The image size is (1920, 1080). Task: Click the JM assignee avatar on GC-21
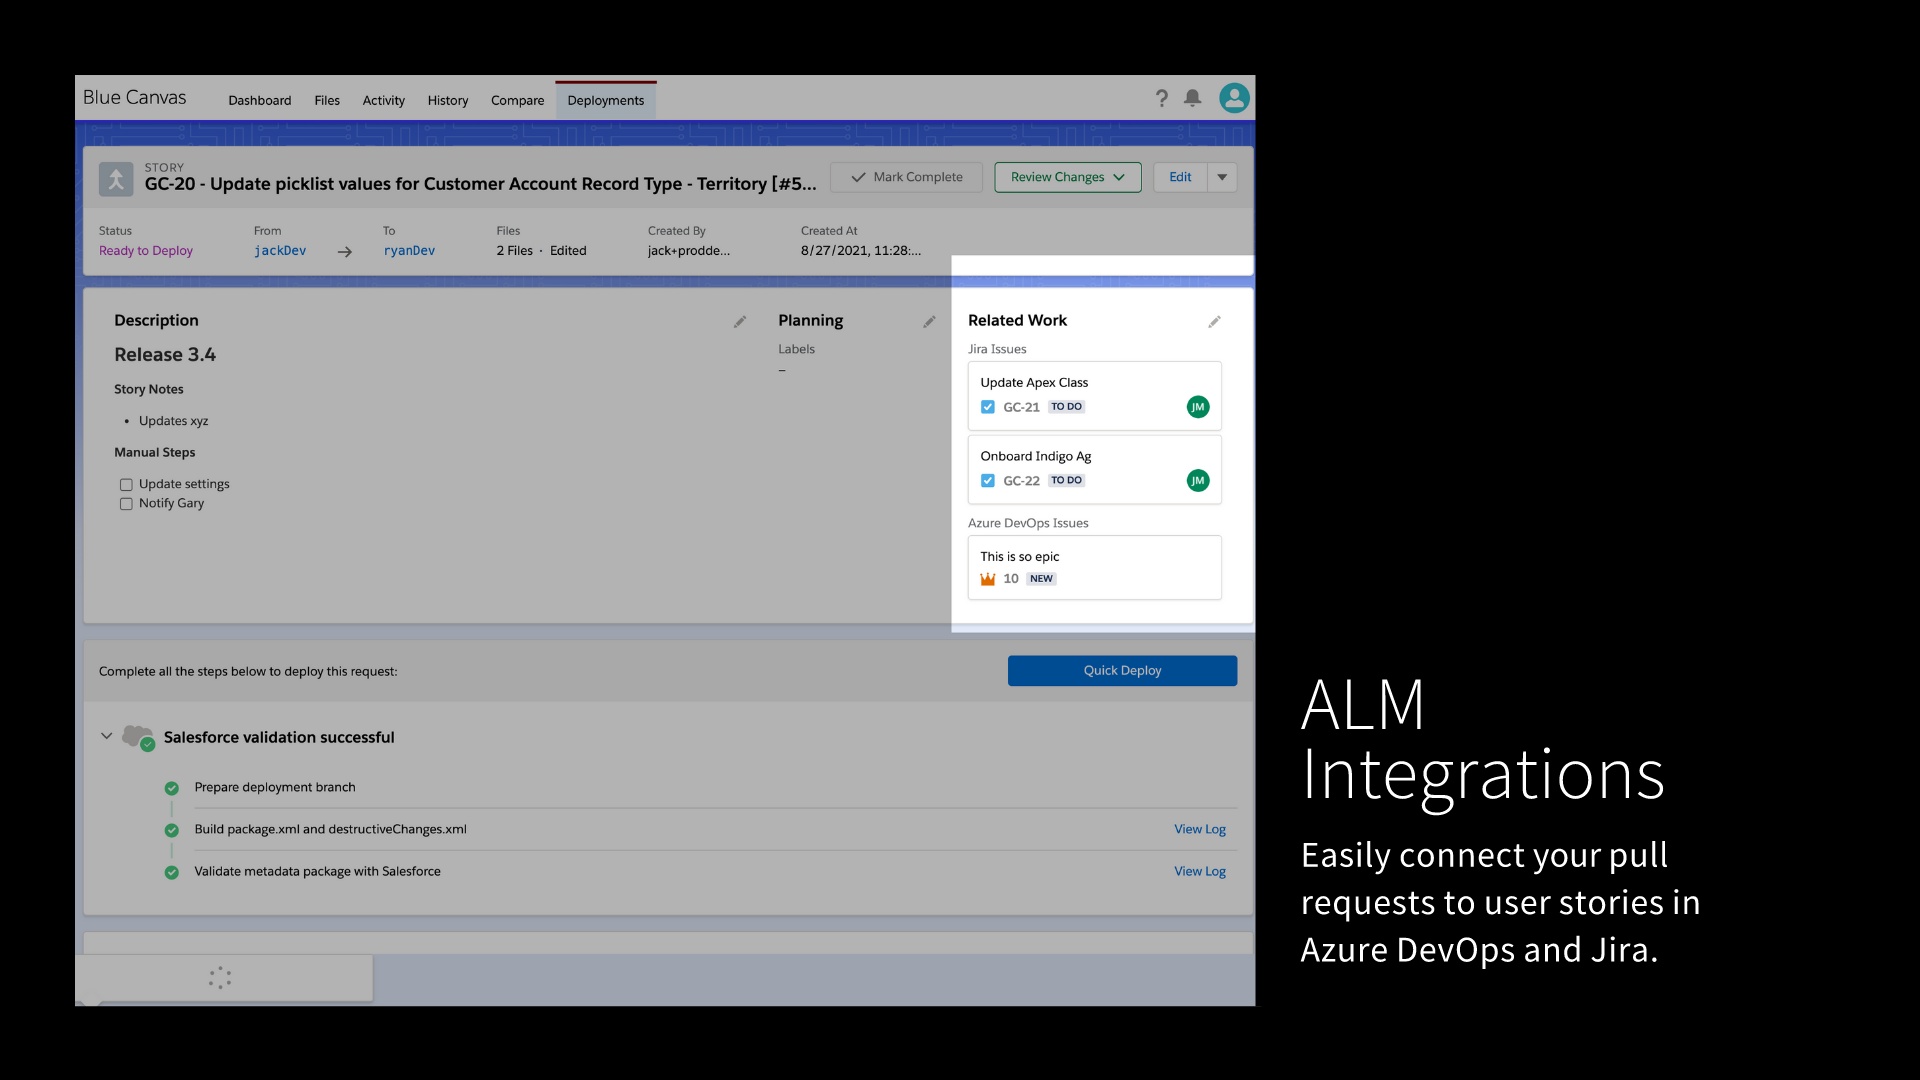point(1198,407)
